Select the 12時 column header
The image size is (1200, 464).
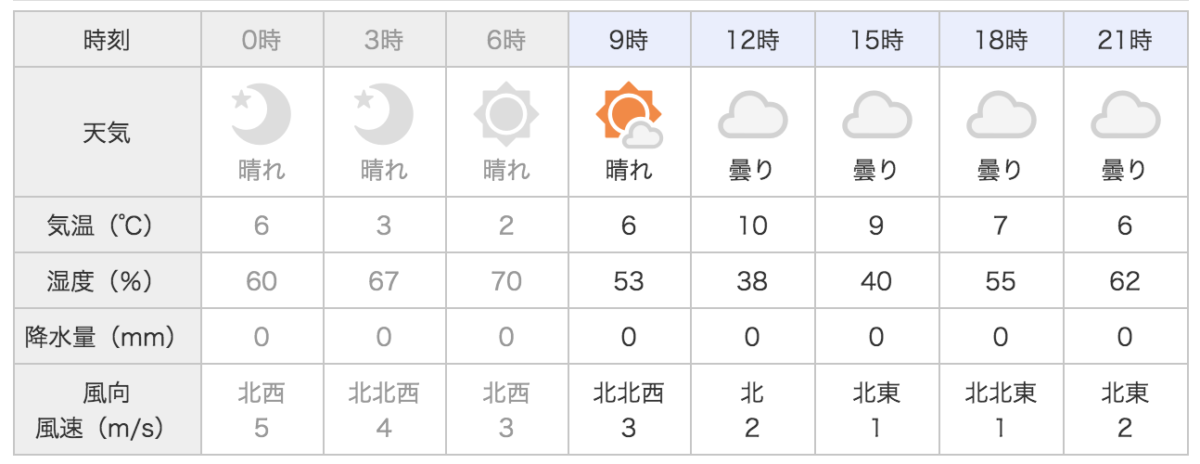pos(752,41)
